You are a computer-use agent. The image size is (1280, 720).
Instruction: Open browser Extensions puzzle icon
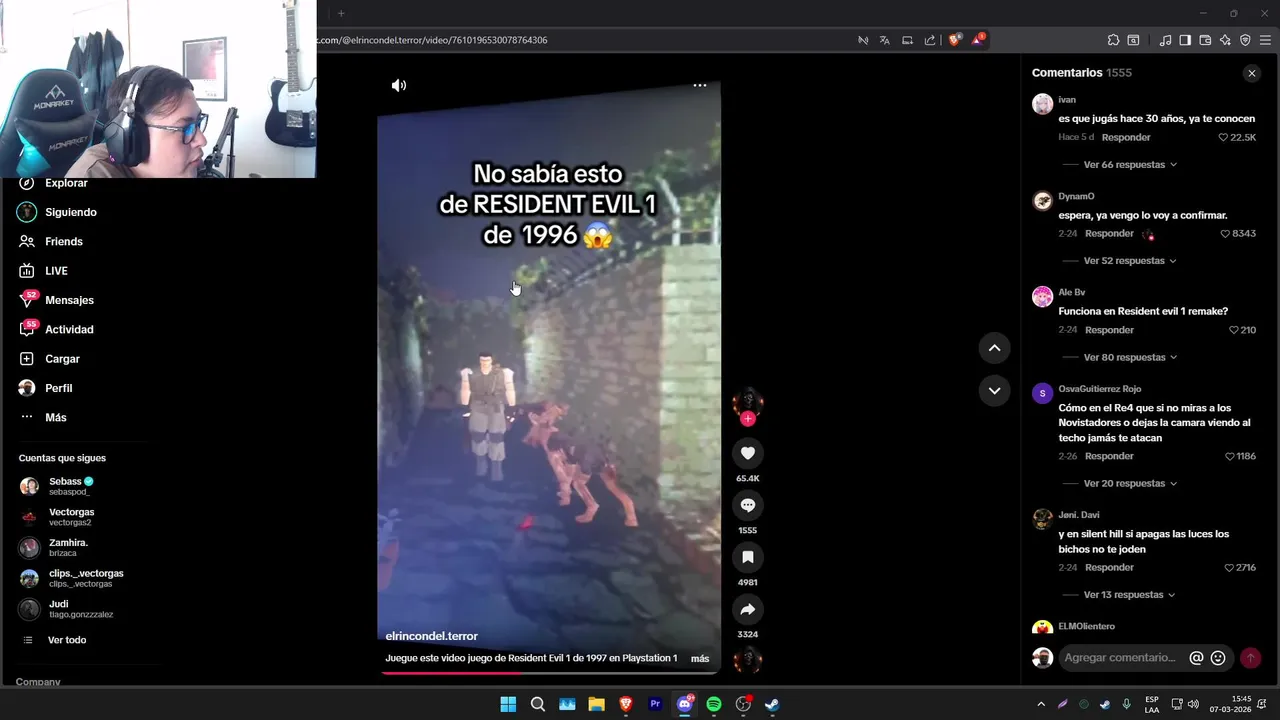1113,40
